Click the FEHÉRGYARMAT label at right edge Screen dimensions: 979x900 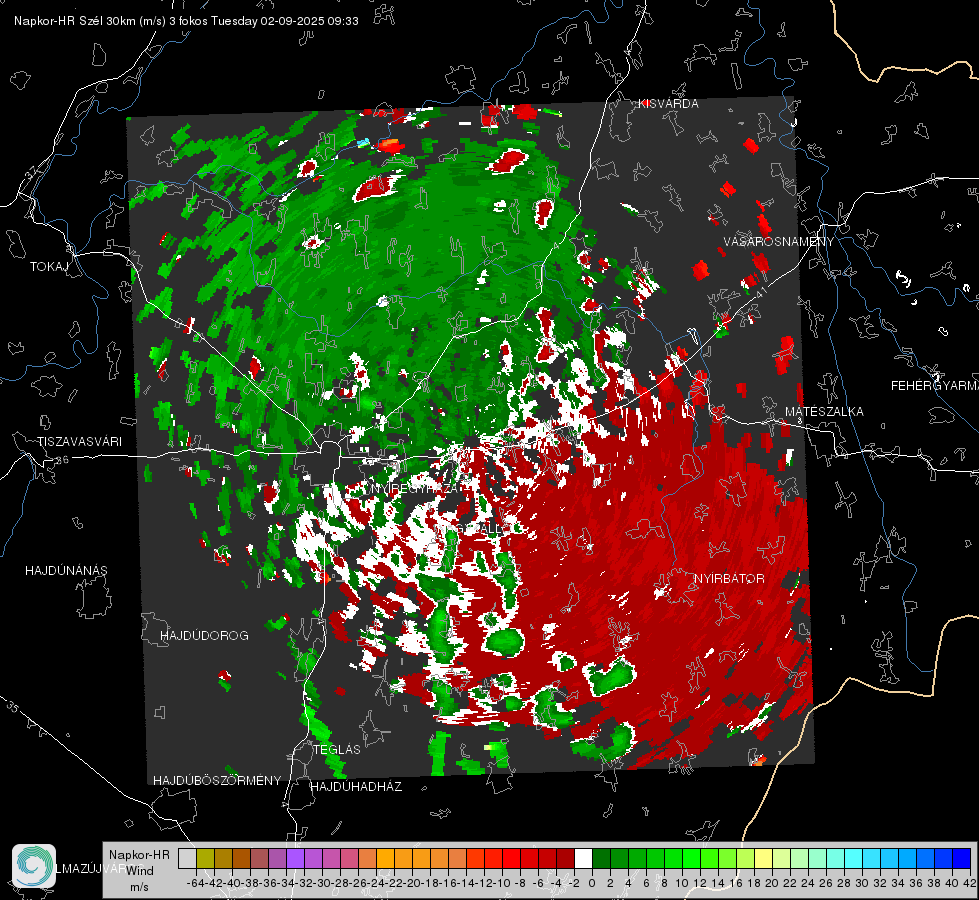[x=935, y=386]
